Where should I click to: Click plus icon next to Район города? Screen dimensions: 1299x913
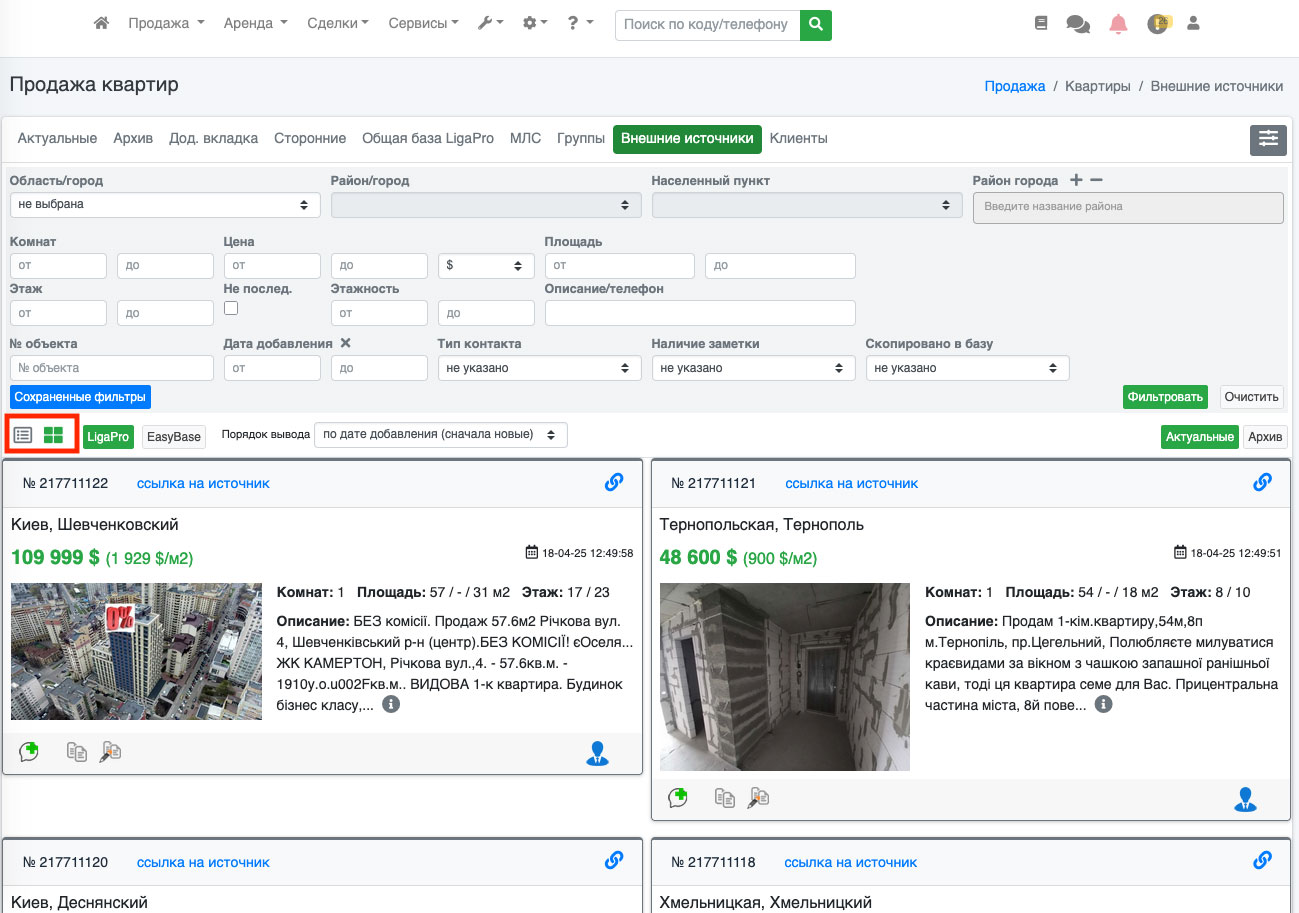pos(1076,180)
